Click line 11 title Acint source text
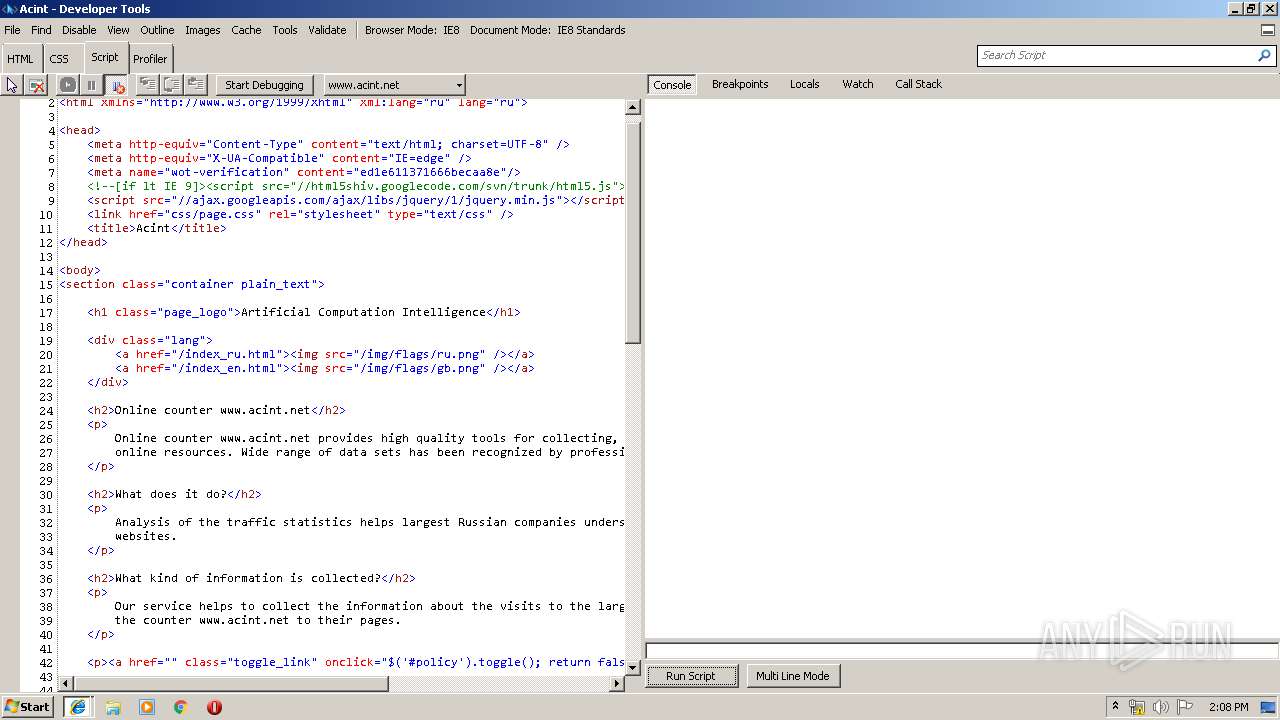Viewport: 1280px width, 720px height. (157, 228)
